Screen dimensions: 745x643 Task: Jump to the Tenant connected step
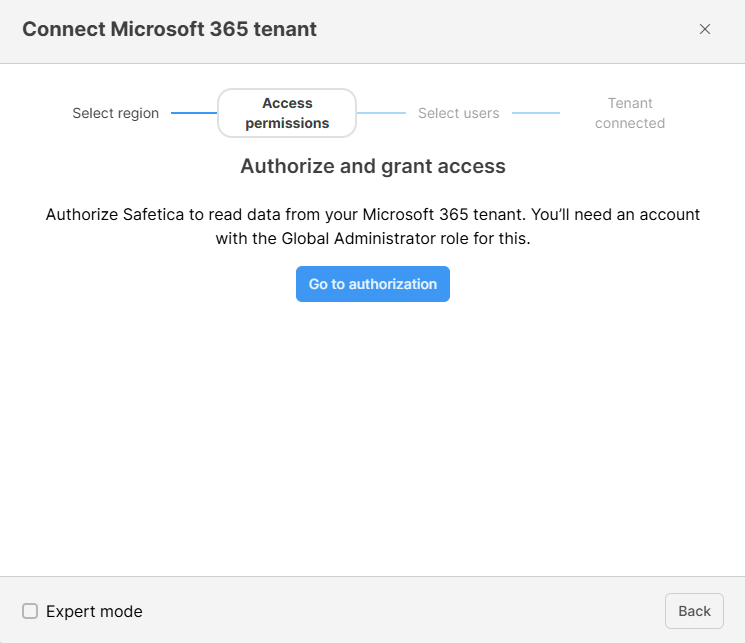click(x=629, y=113)
